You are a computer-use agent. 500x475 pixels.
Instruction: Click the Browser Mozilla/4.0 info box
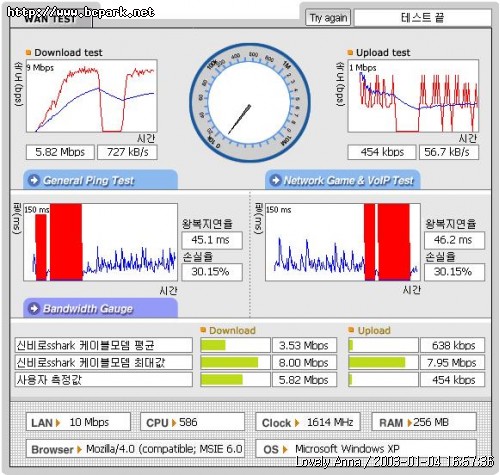coord(135,449)
